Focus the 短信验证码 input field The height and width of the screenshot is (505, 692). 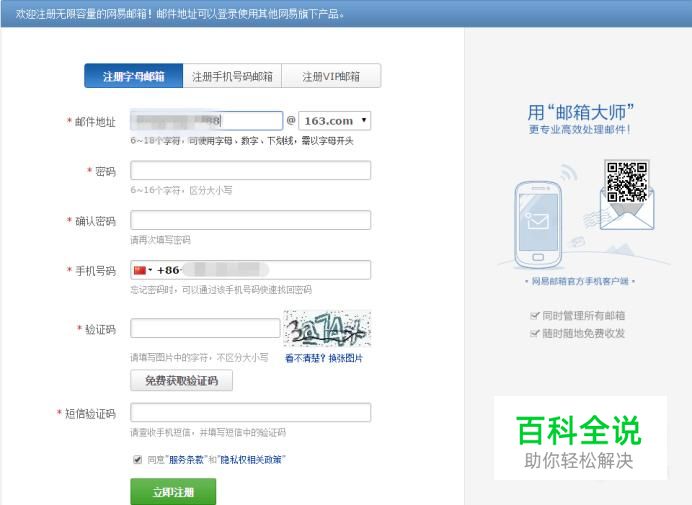coord(251,412)
